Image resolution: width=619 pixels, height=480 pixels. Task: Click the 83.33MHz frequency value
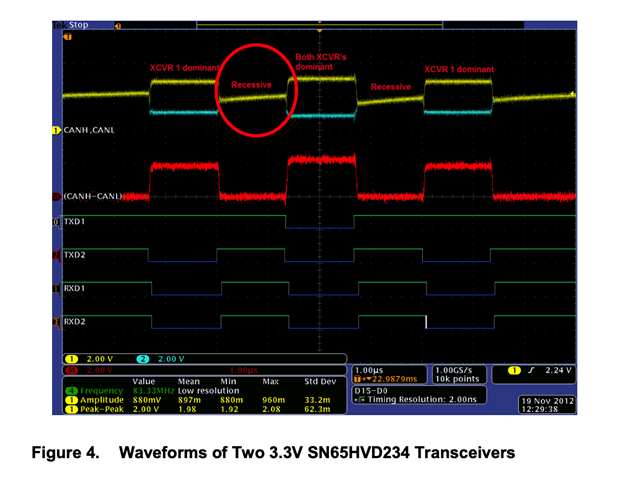coord(153,391)
